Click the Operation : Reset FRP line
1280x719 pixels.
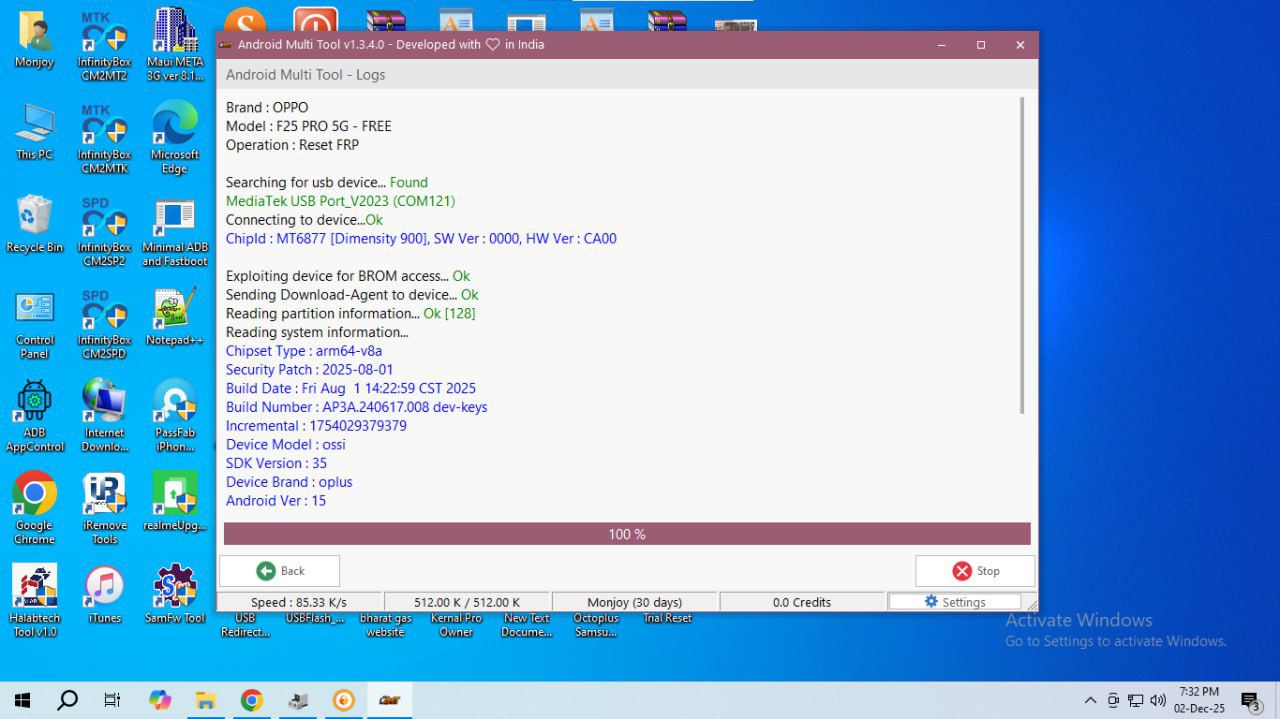[x=292, y=145]
